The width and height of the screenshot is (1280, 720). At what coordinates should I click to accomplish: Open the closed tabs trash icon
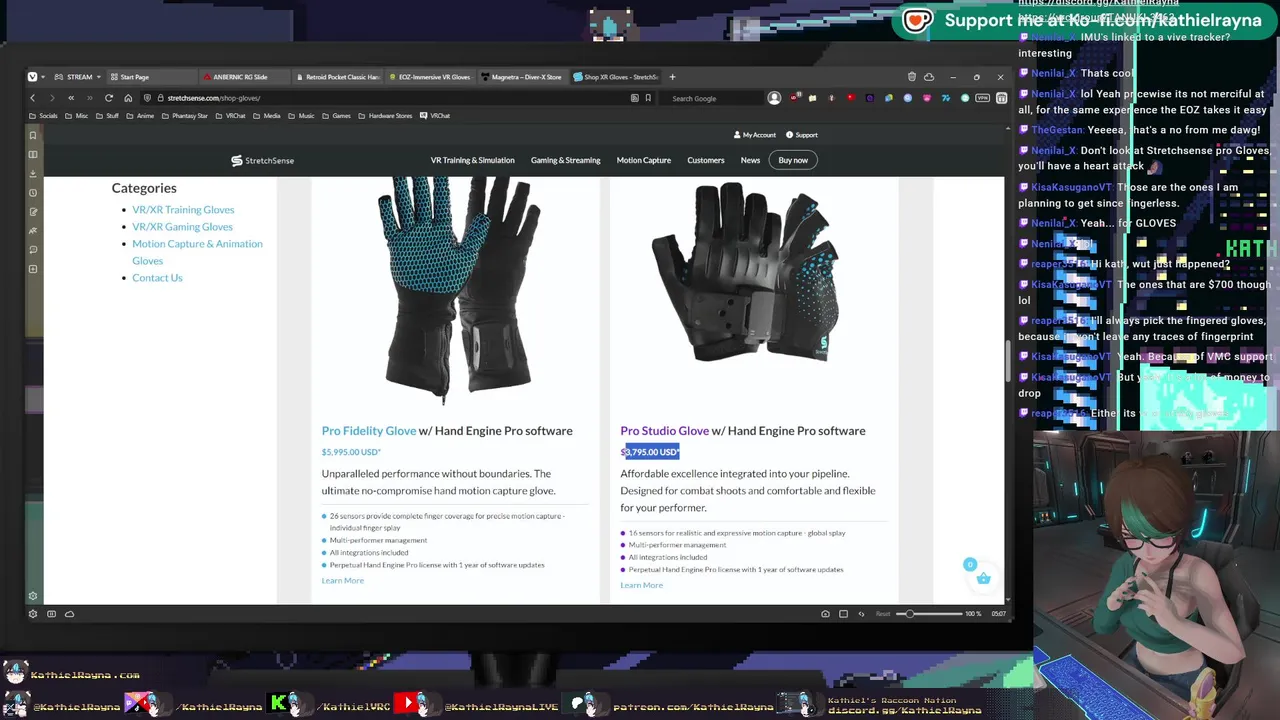[912, 77]
